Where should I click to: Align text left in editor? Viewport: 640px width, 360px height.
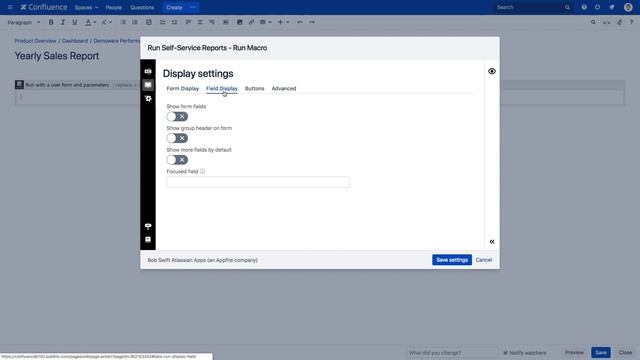click(188, 22)
